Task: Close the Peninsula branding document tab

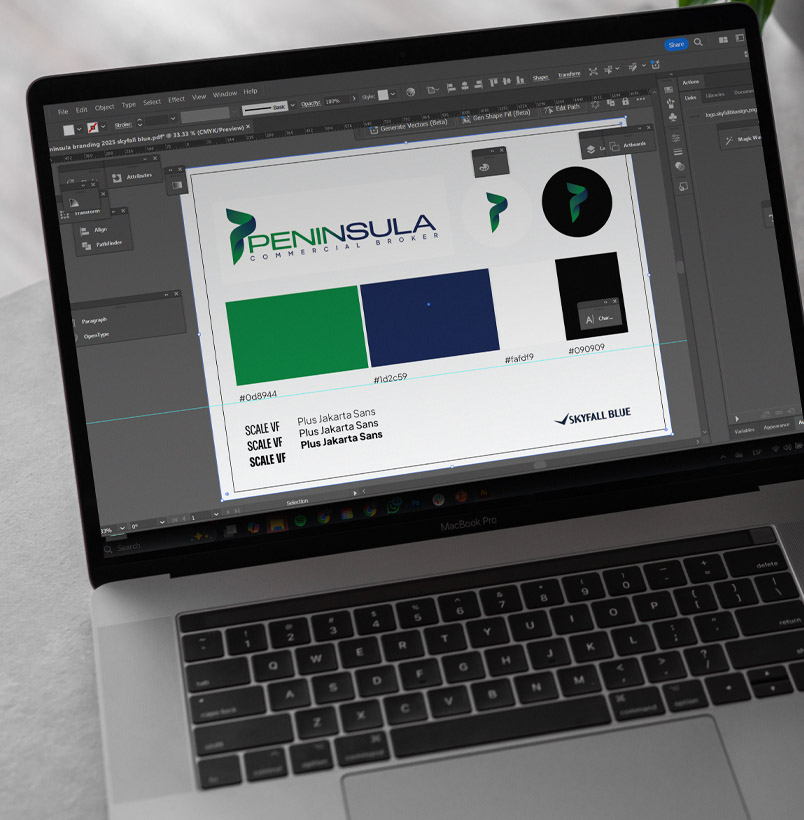Action: [x=248, y=127]
